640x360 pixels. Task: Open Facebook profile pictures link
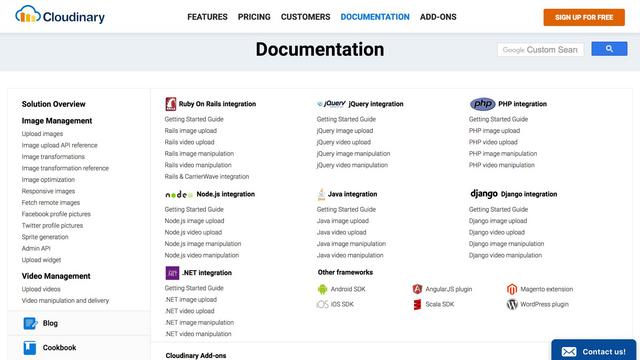pos(56,214)
